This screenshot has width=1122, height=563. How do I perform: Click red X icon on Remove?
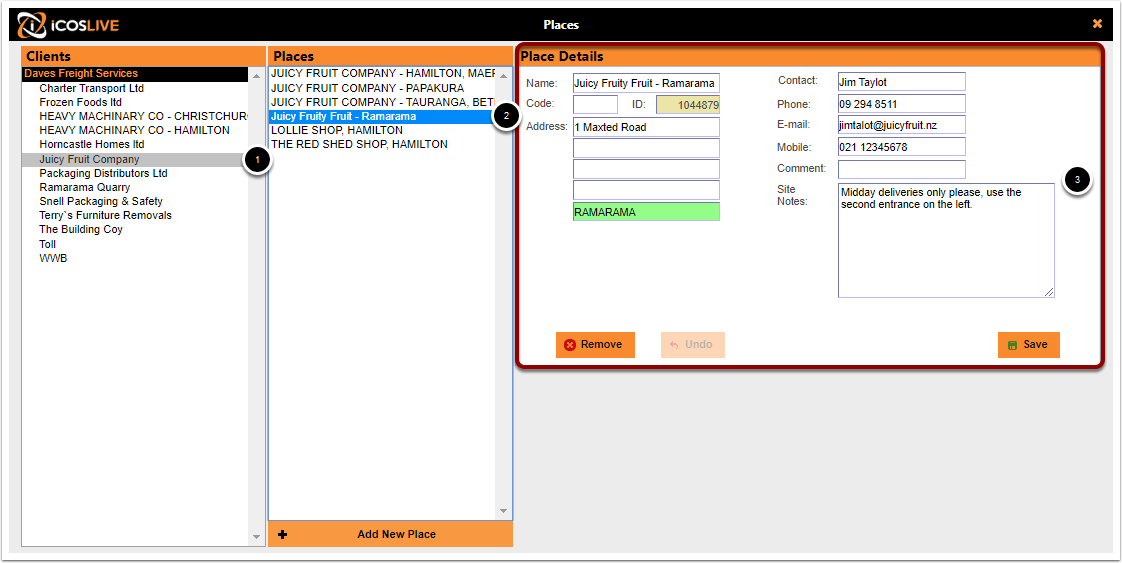click(x=570, y=345)
